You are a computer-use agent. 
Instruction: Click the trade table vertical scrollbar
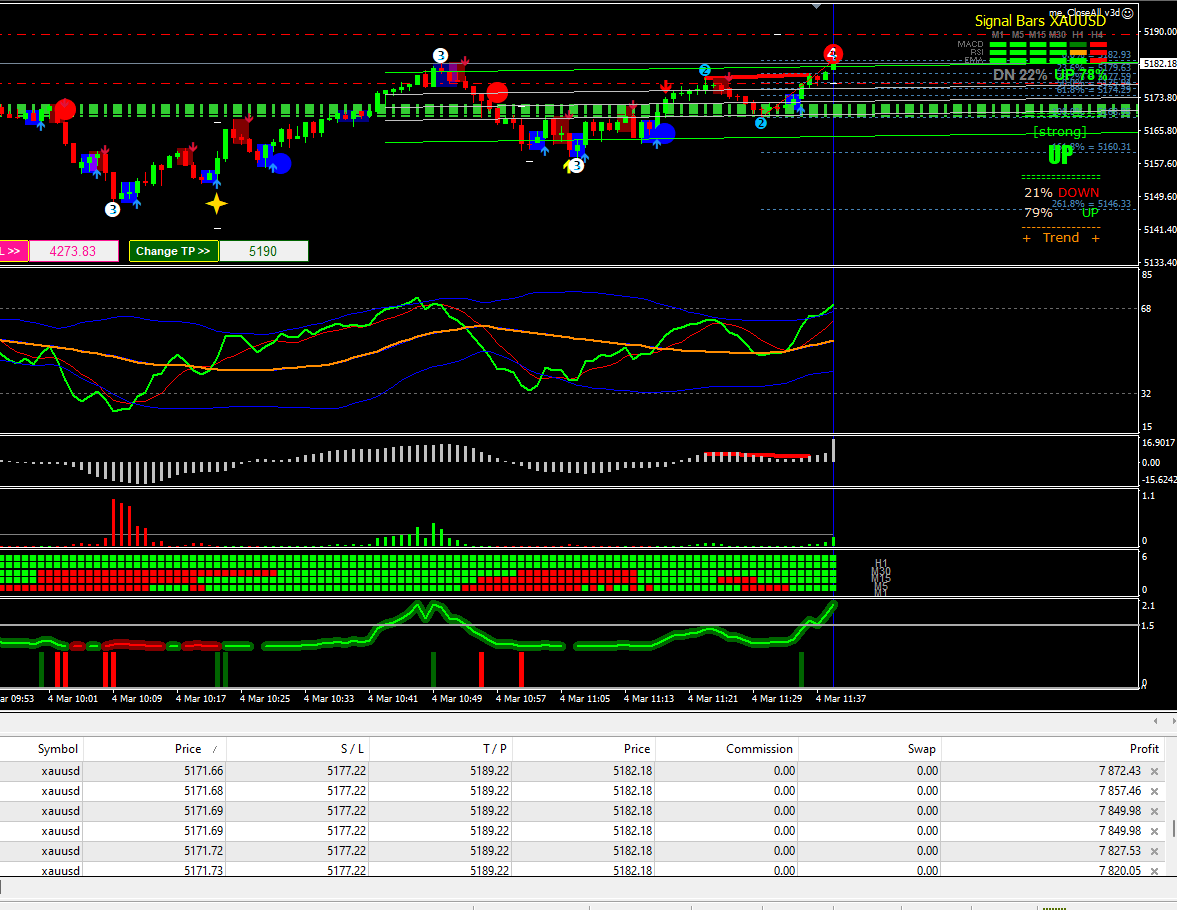point(1173,829)
